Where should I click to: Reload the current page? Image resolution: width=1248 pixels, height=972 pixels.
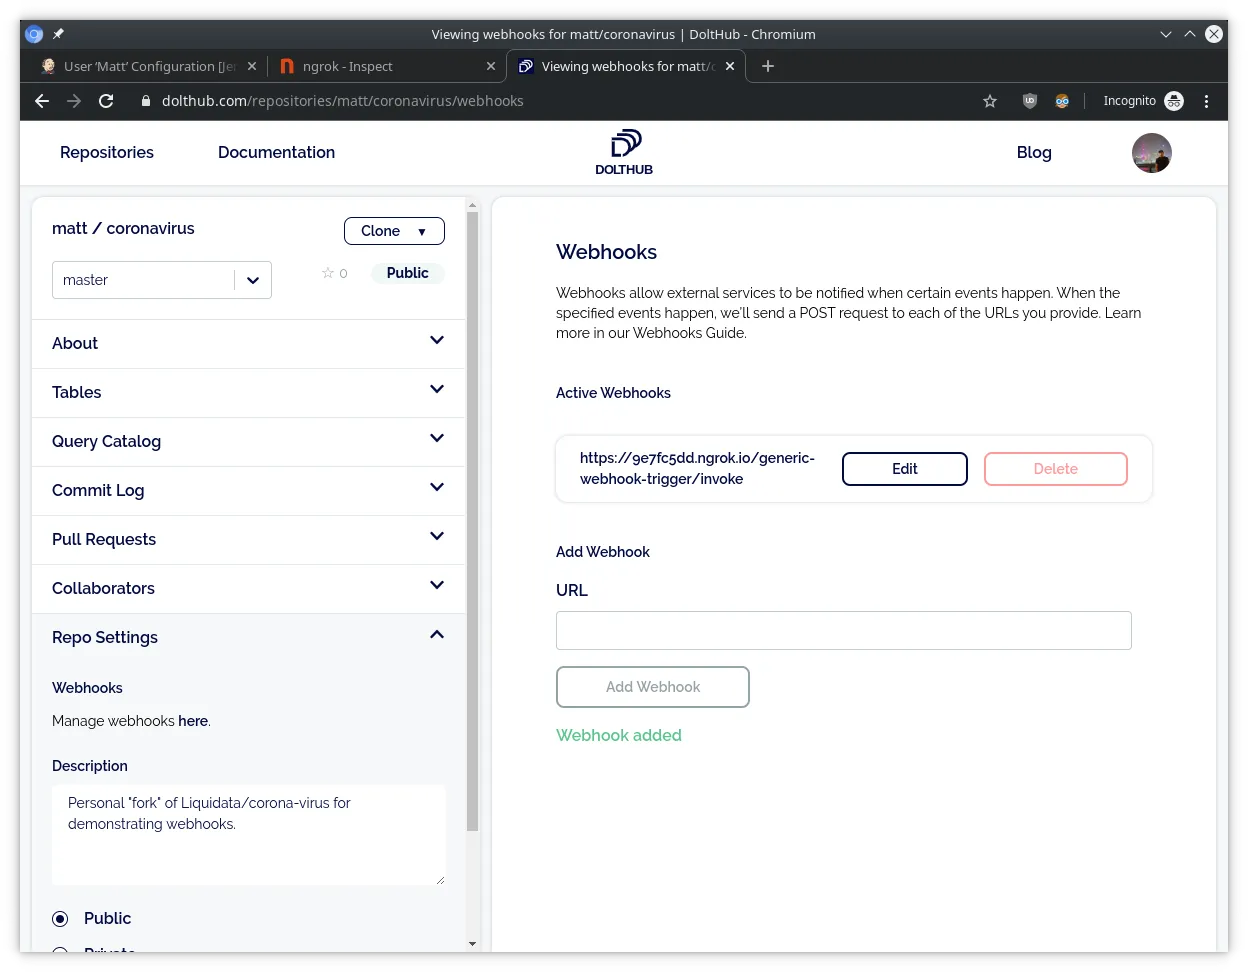106,101
